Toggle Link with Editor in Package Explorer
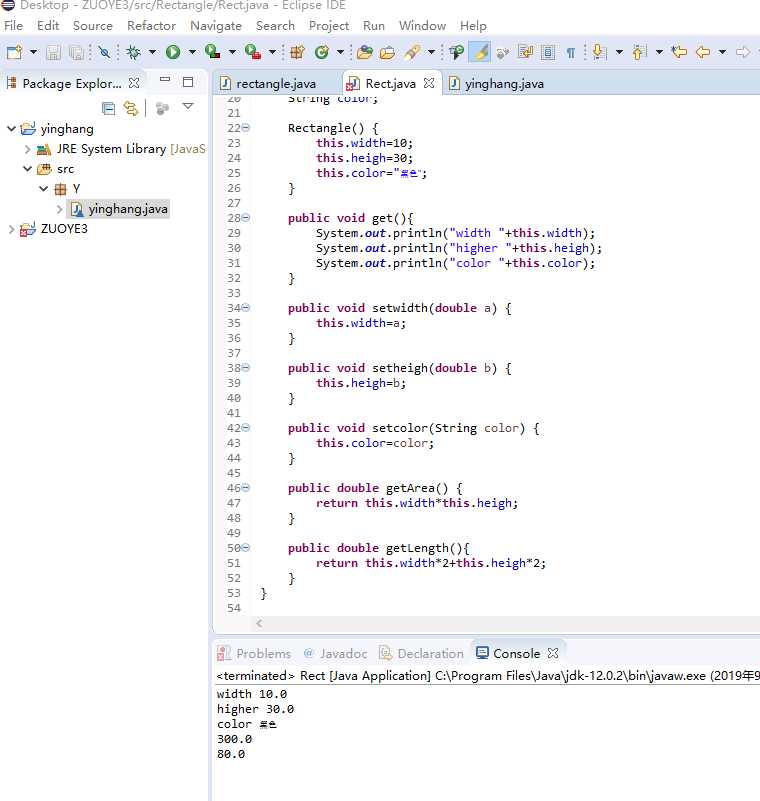The width and height of the screenshot is (760, 801). click(x=131, y=108)
